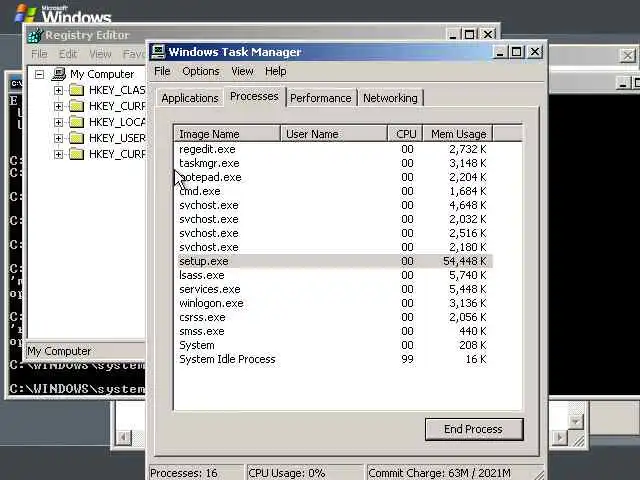Select the System process row
Image resolution: width=640 pixels, height=480 pixels.
pos(333,345)
